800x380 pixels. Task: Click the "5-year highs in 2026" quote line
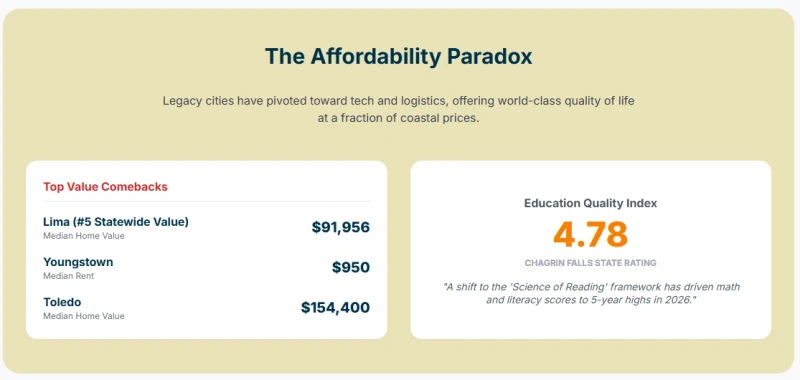pos(591,300)
